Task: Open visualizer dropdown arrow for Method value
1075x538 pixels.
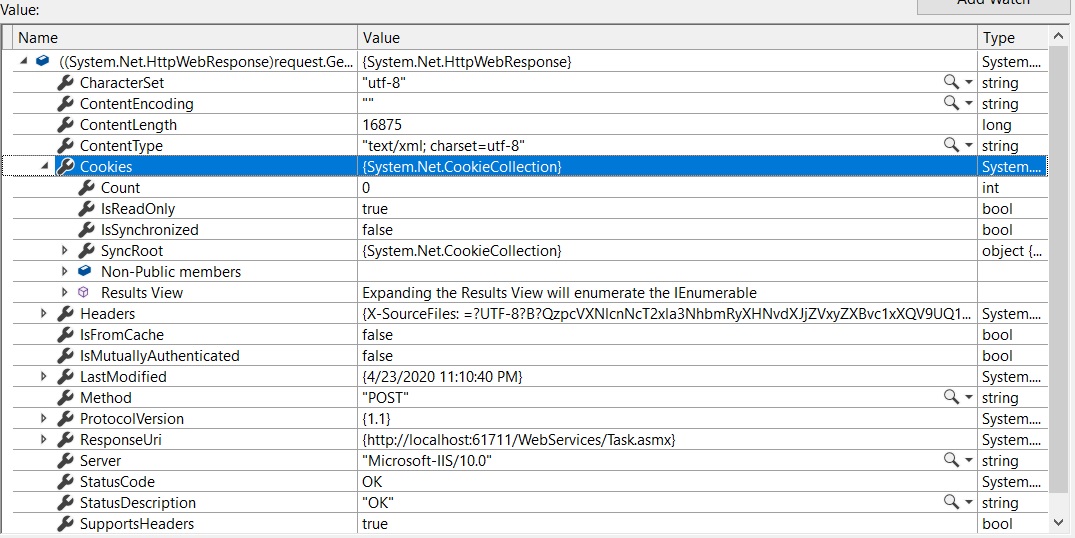Action: pos(968,398)
